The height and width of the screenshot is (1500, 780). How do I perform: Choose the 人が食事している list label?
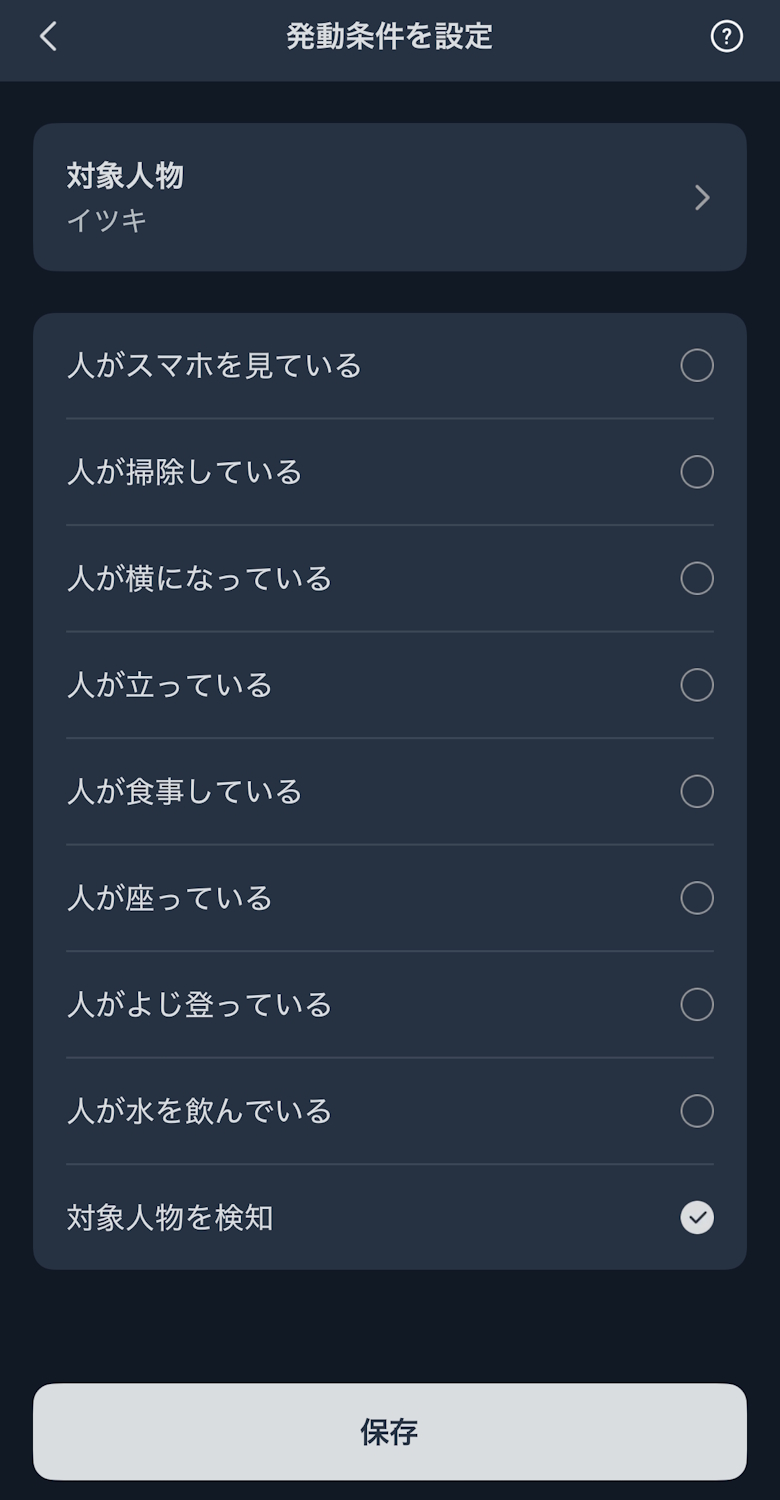[184, 792]
